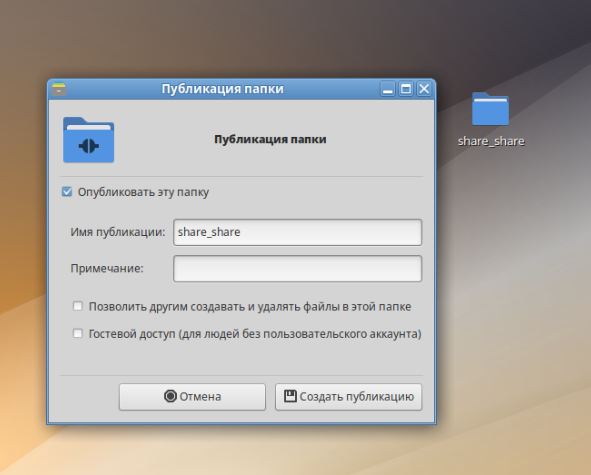The width and height of the screenshot is (591, 475).
Task: Open the window menu icon in title bar
Action: coord(58,89)
